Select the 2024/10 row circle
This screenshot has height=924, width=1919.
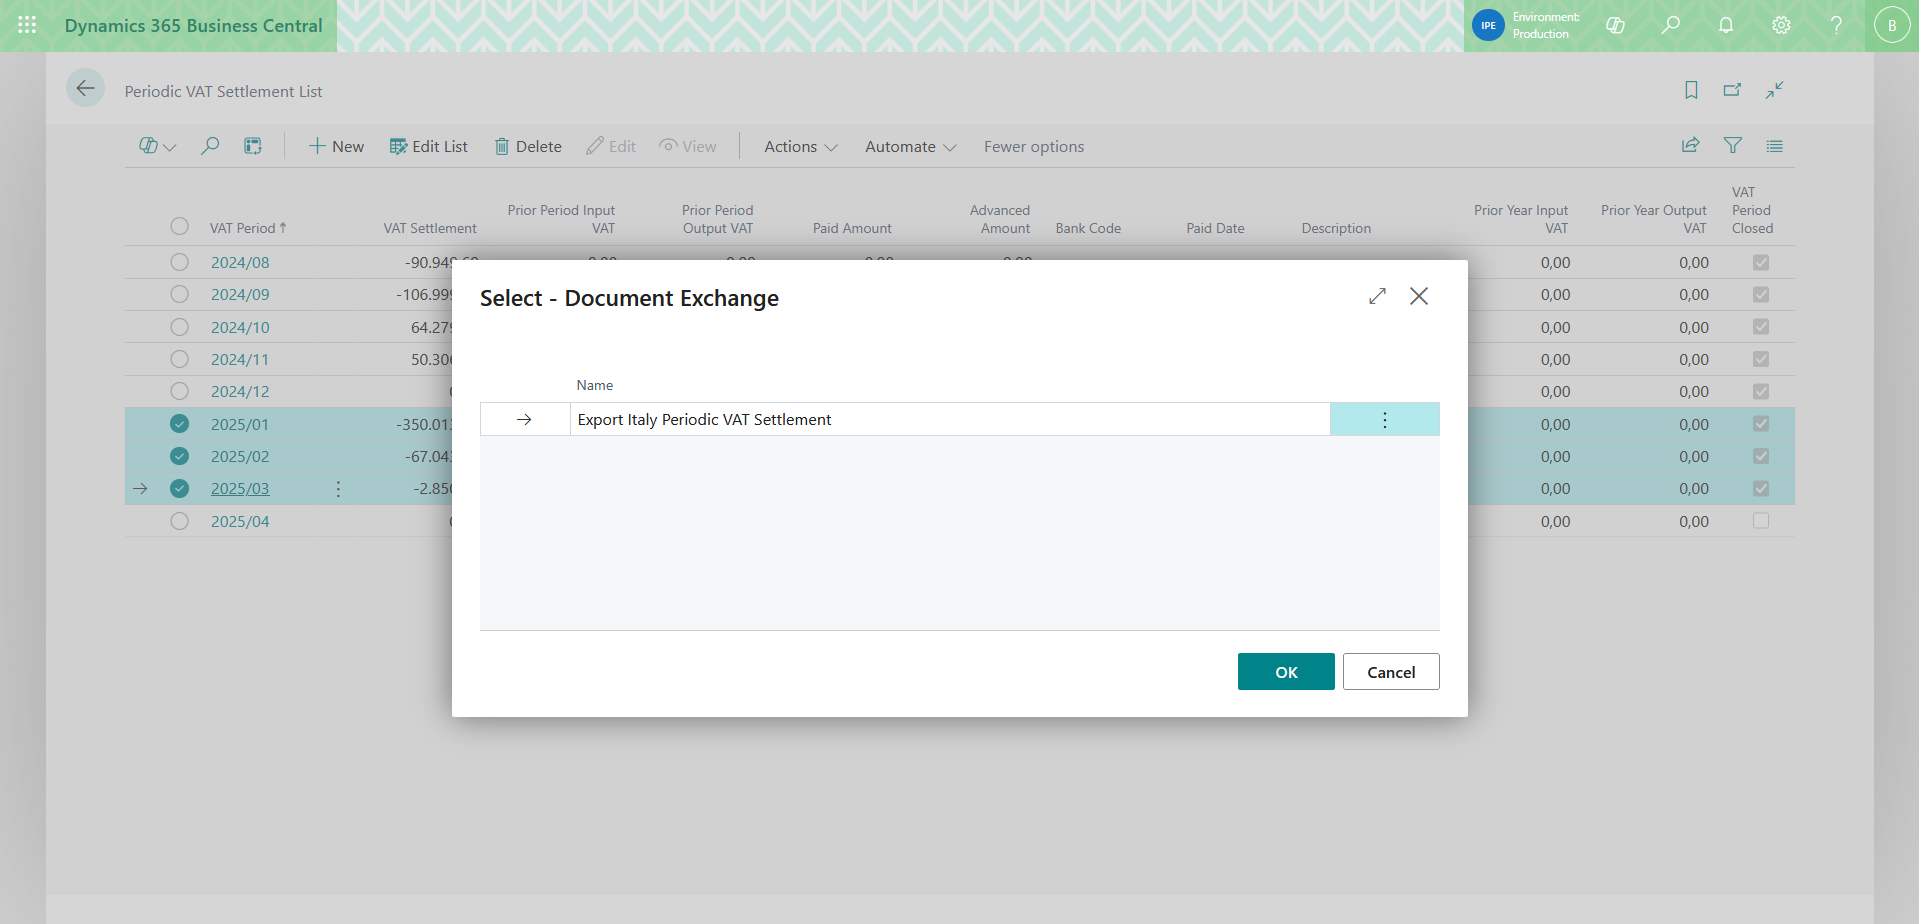coord(179,327)
